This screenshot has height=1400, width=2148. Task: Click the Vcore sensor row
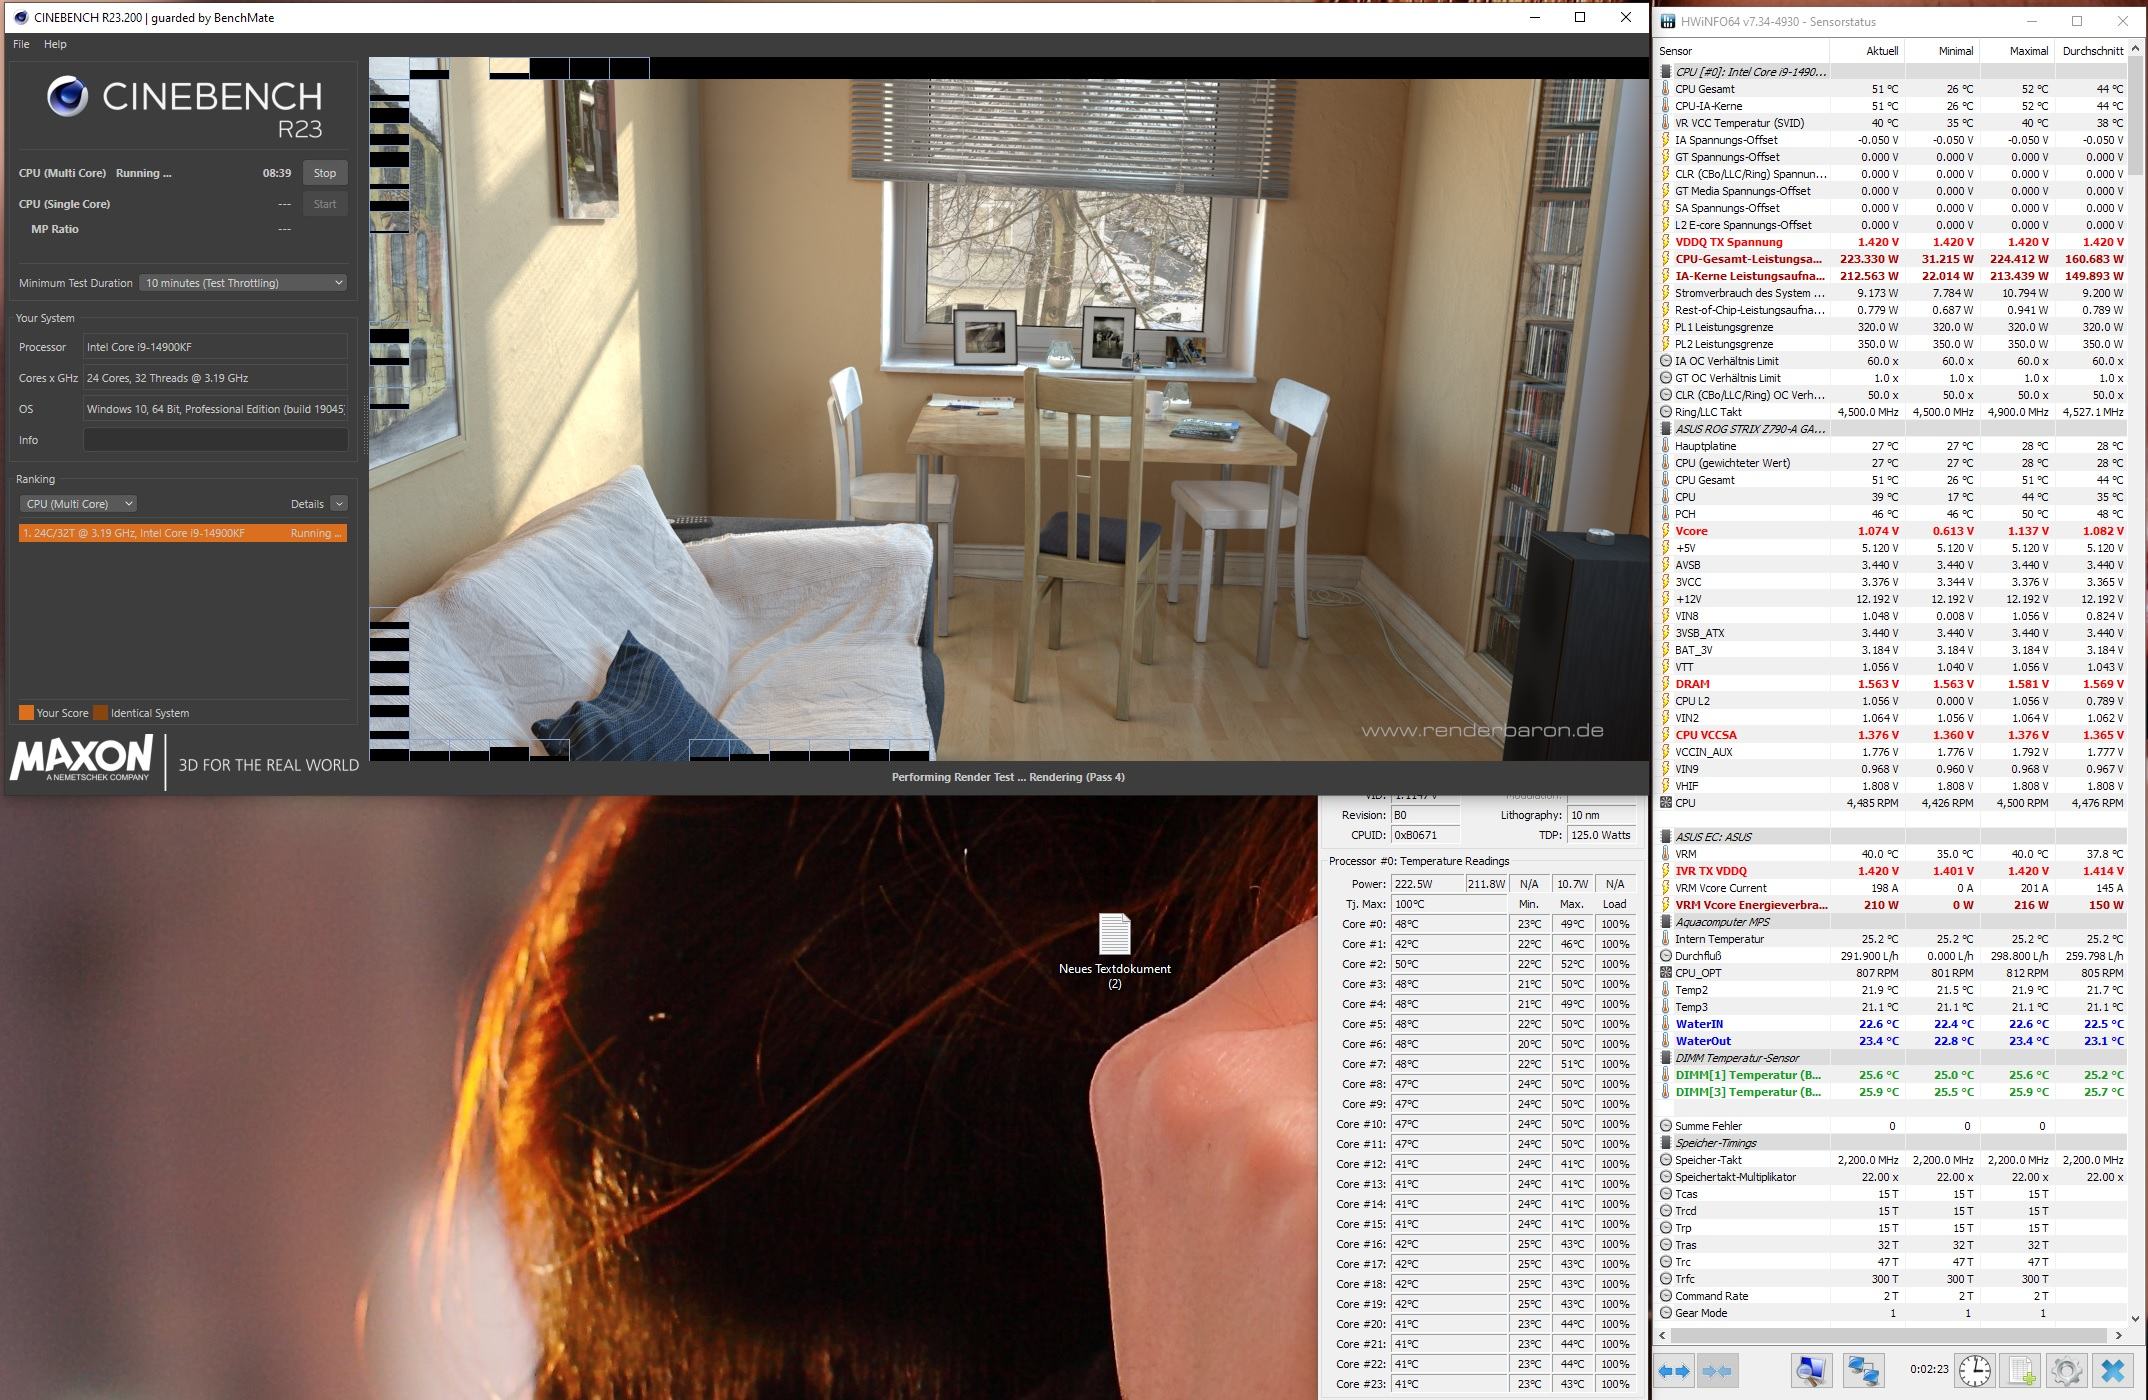click(1692, 531)
